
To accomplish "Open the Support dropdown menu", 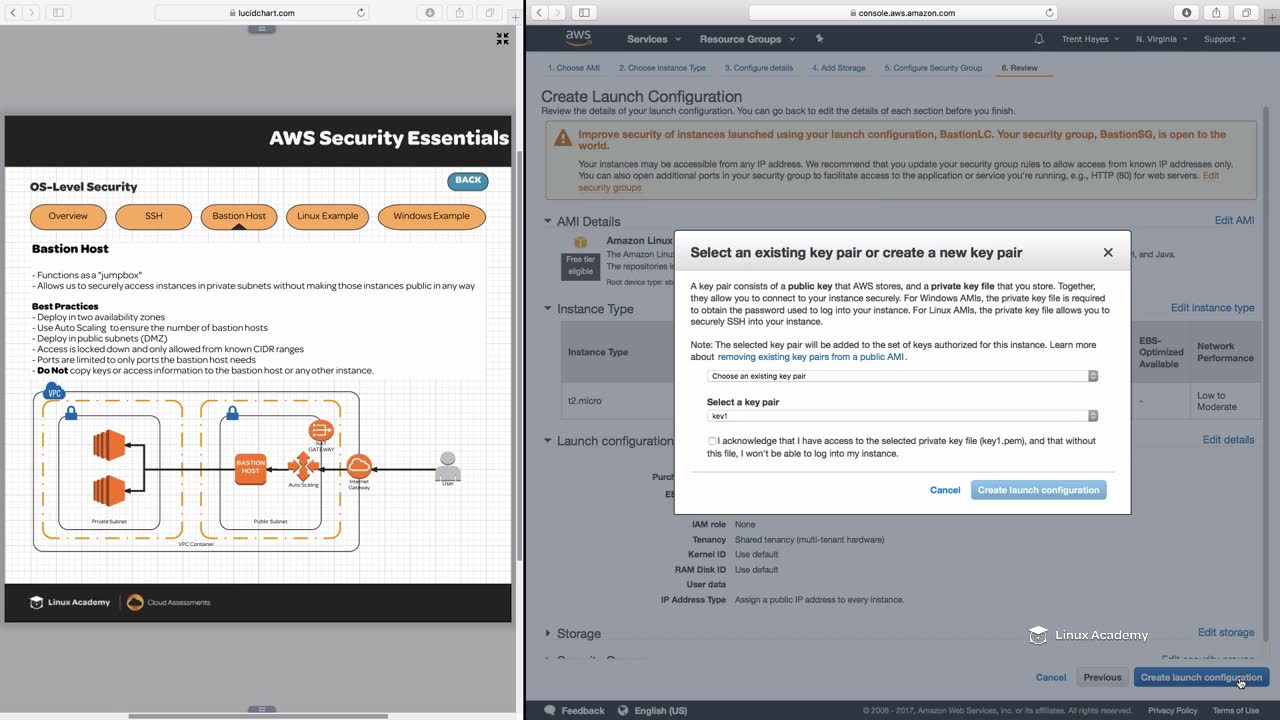I will click(x=1224, y=39).
